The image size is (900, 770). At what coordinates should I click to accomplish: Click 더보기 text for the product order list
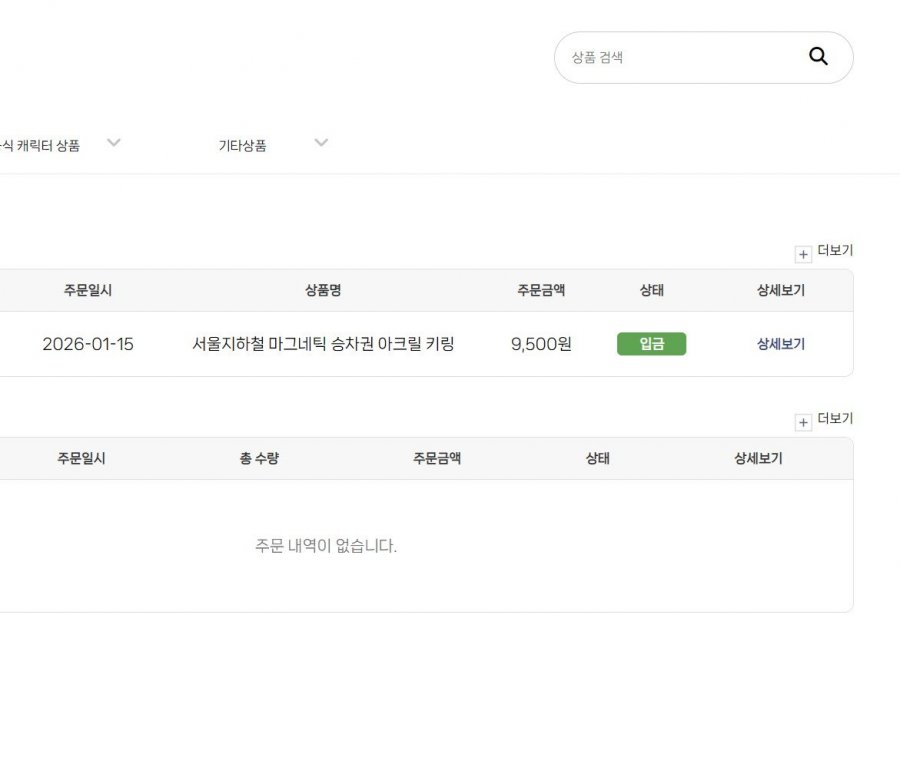pyautogui.click(x=835, y=251)
